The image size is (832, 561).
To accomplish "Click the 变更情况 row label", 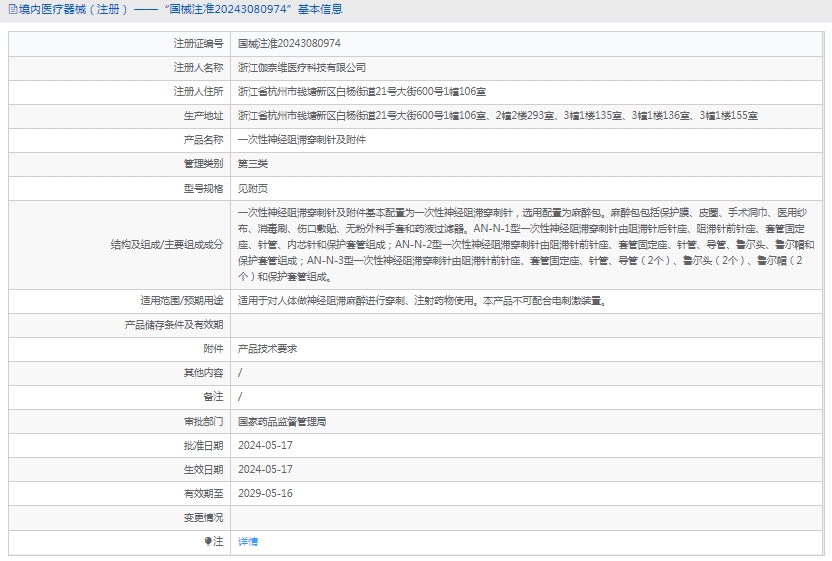I will click(204, 518).
